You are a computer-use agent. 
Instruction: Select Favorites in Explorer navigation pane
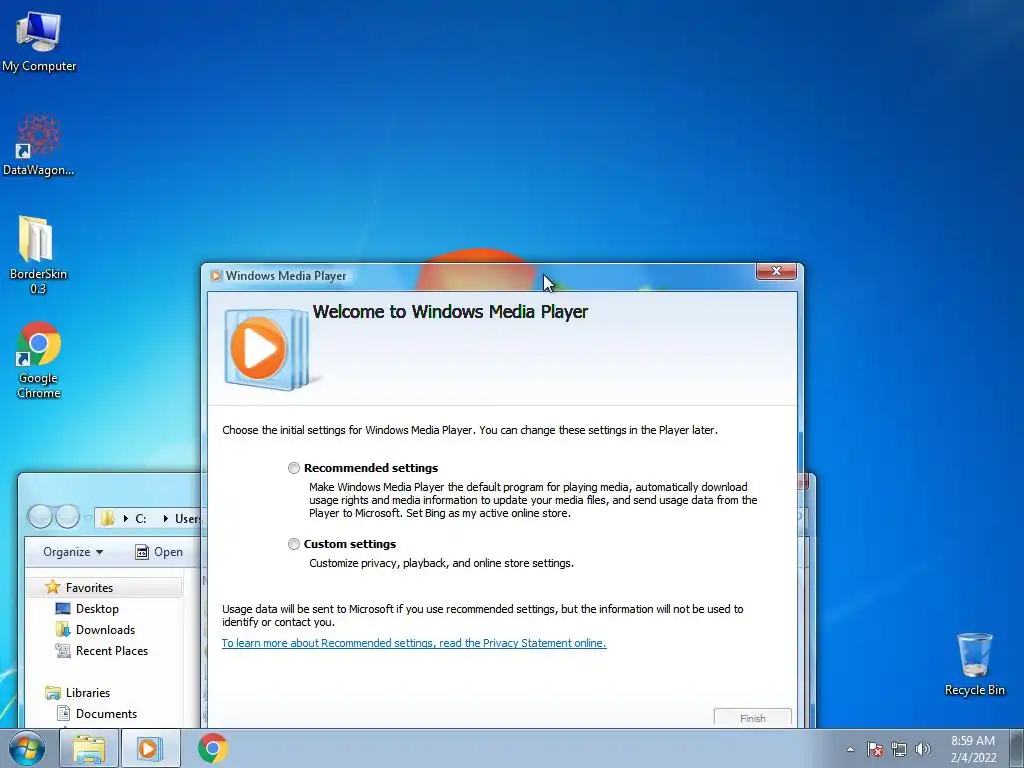coord(89,588)
